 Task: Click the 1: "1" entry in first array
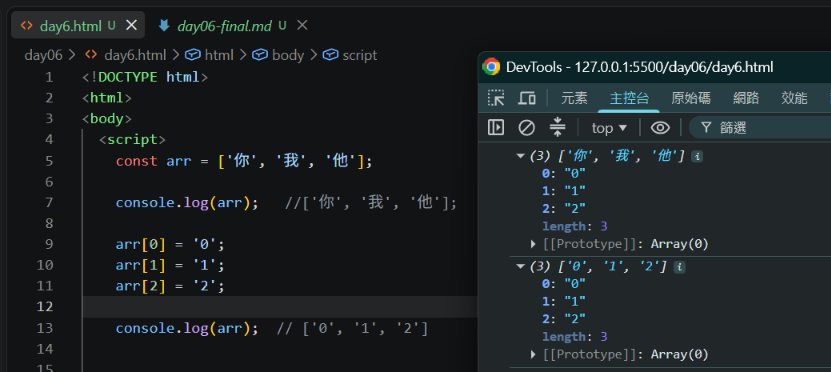563,191
